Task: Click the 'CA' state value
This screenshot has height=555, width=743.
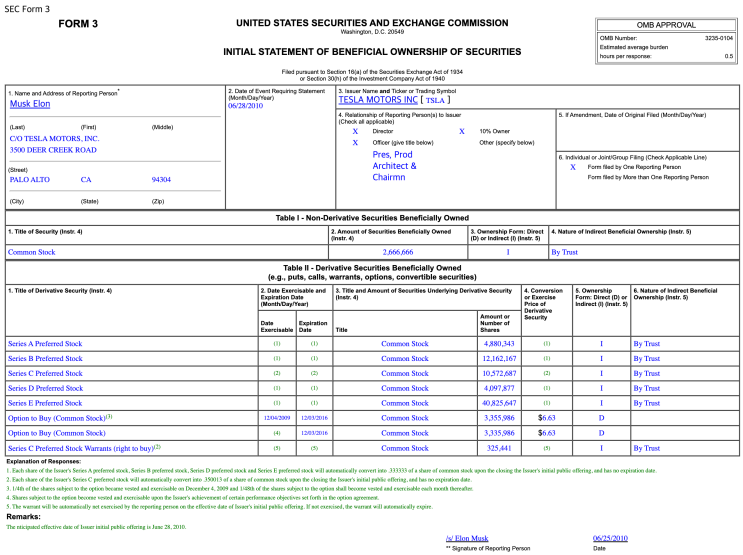Action: click(86, 180)
